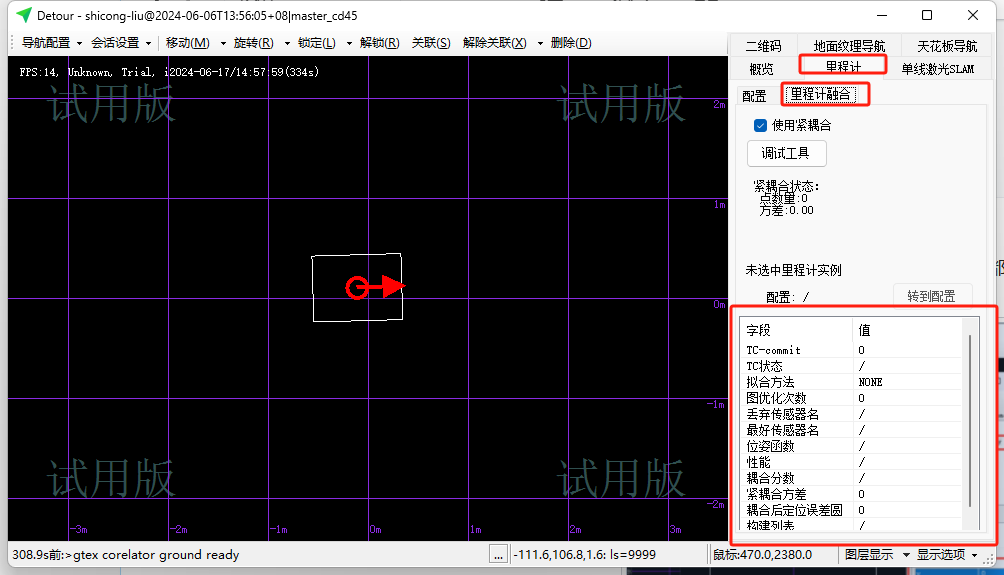The width and height of the screenshot is (1004, 575).
Task: Open dropdown arrow next to 移动(M)
Action: (223, 43)
